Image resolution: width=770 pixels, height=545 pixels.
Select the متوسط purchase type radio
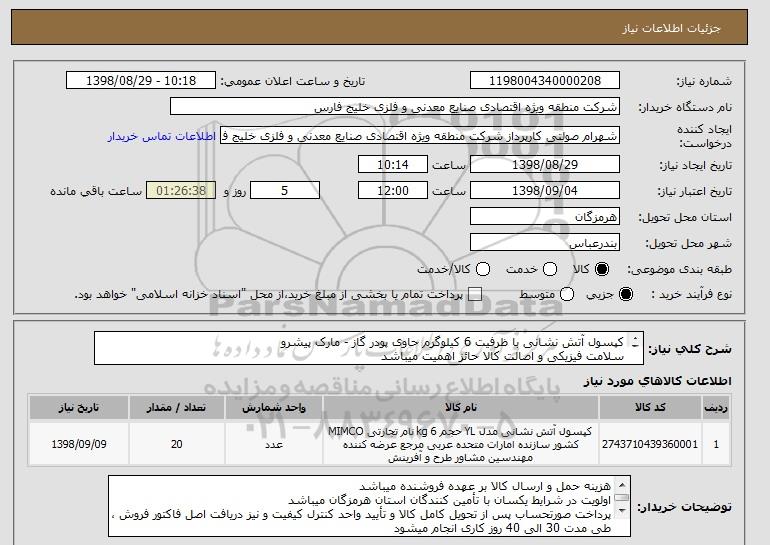[x=567, y=294]
